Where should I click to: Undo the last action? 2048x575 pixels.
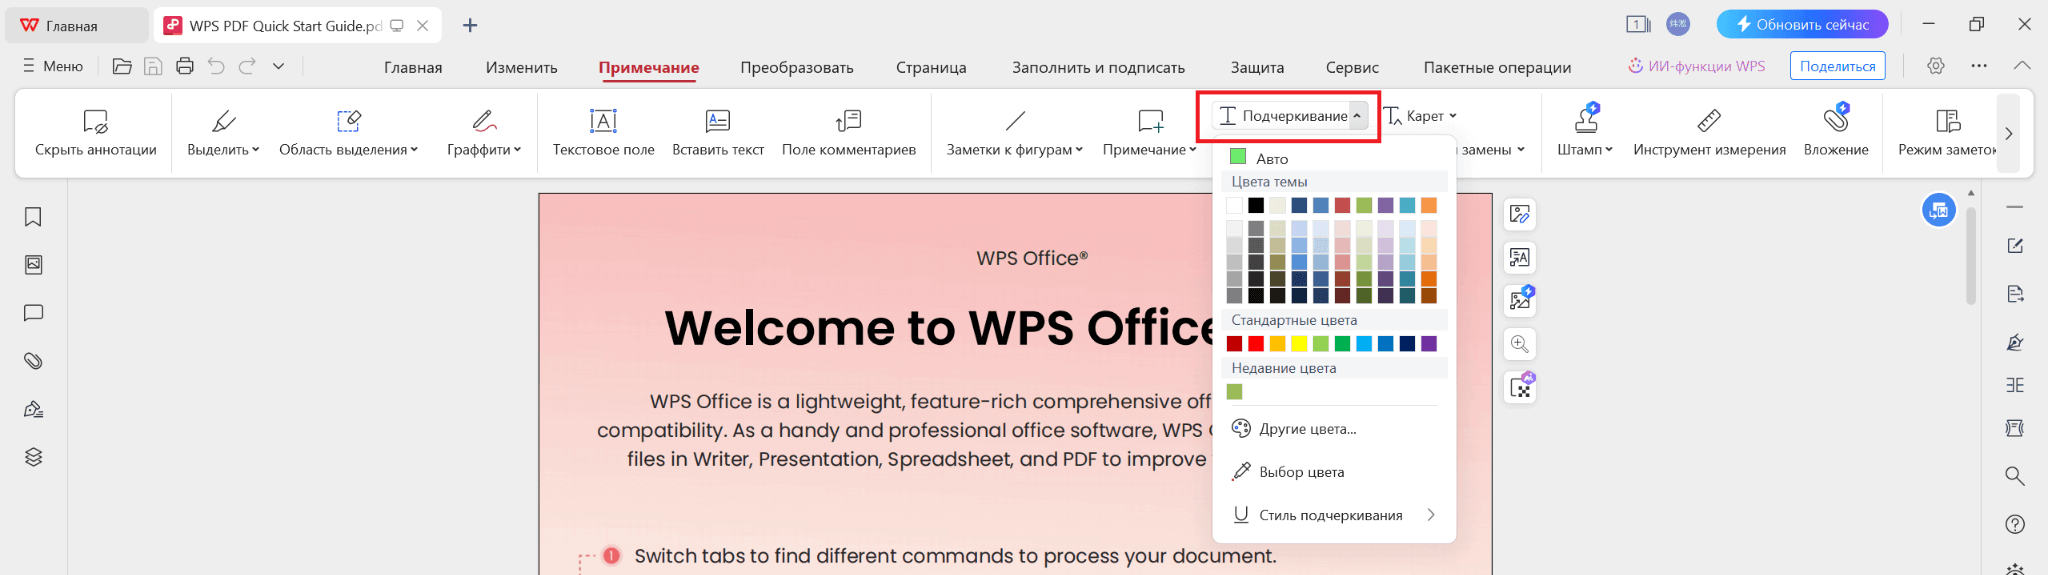coord(216,66)
